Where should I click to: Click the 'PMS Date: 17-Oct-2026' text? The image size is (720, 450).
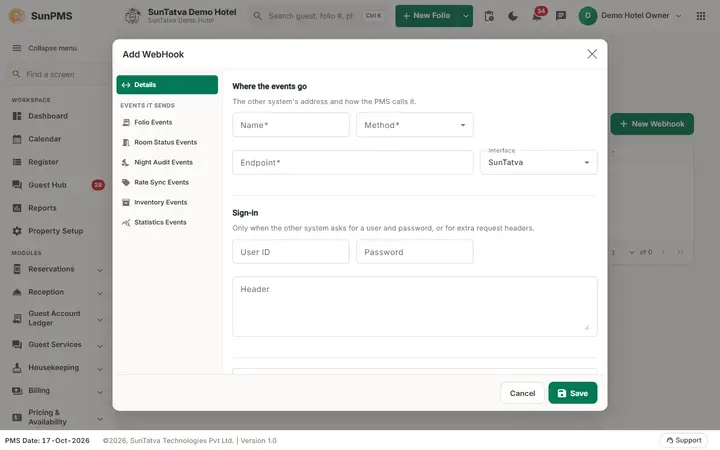pyautogui.click(x=47, y=440)
